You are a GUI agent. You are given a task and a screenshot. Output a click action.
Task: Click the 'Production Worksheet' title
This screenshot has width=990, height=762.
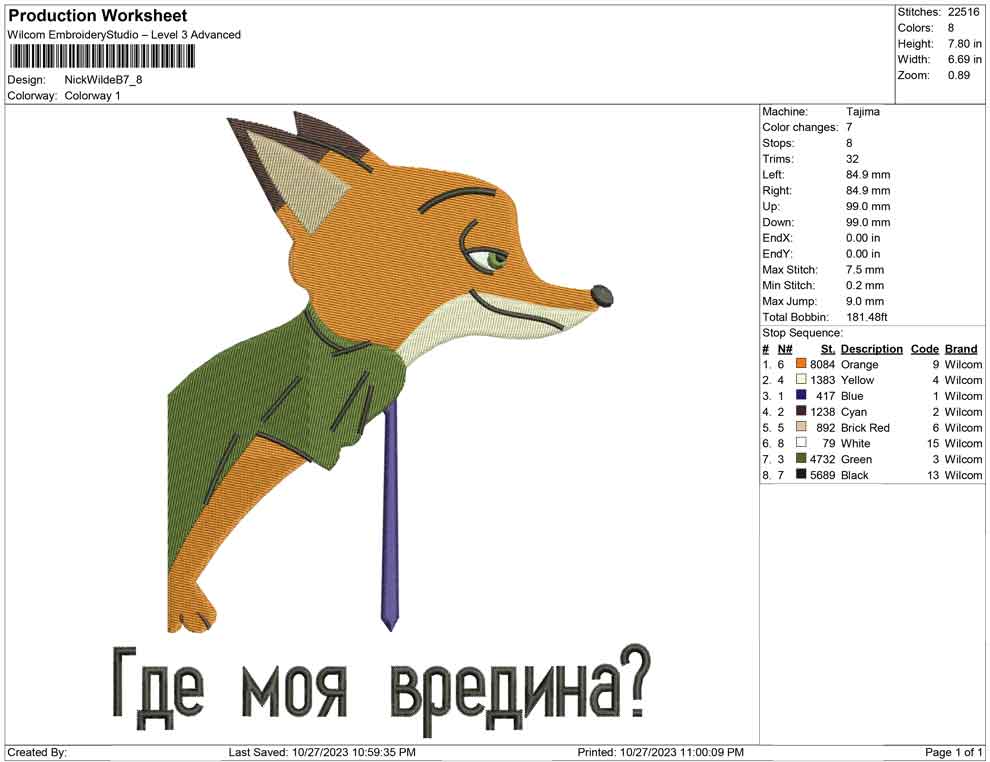(x=98, y=16)
